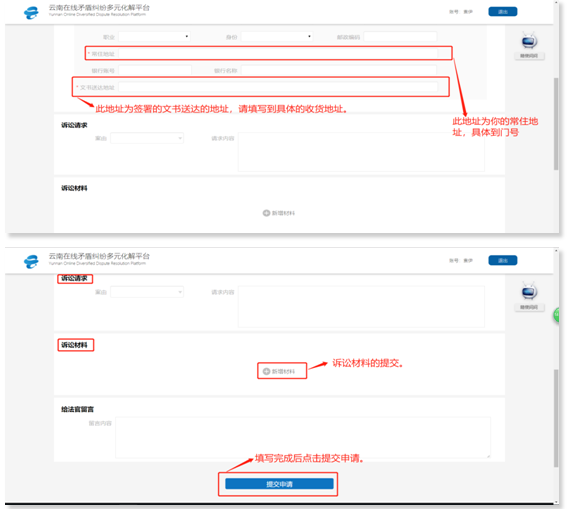Click the blue platform logo above boxed 诉讼请求 heading
The height and width of the screenshot is (509, 567).
click(x=31, y=261)
